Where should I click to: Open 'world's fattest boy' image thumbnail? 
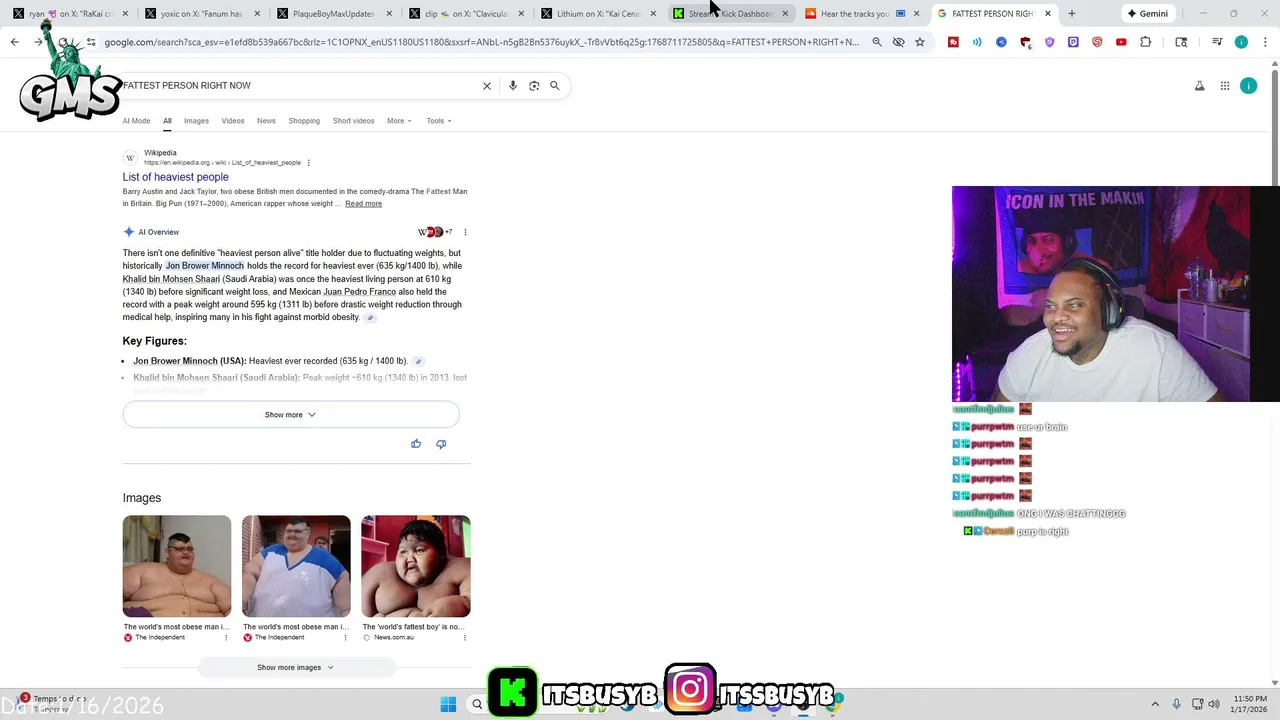(416, 566)
